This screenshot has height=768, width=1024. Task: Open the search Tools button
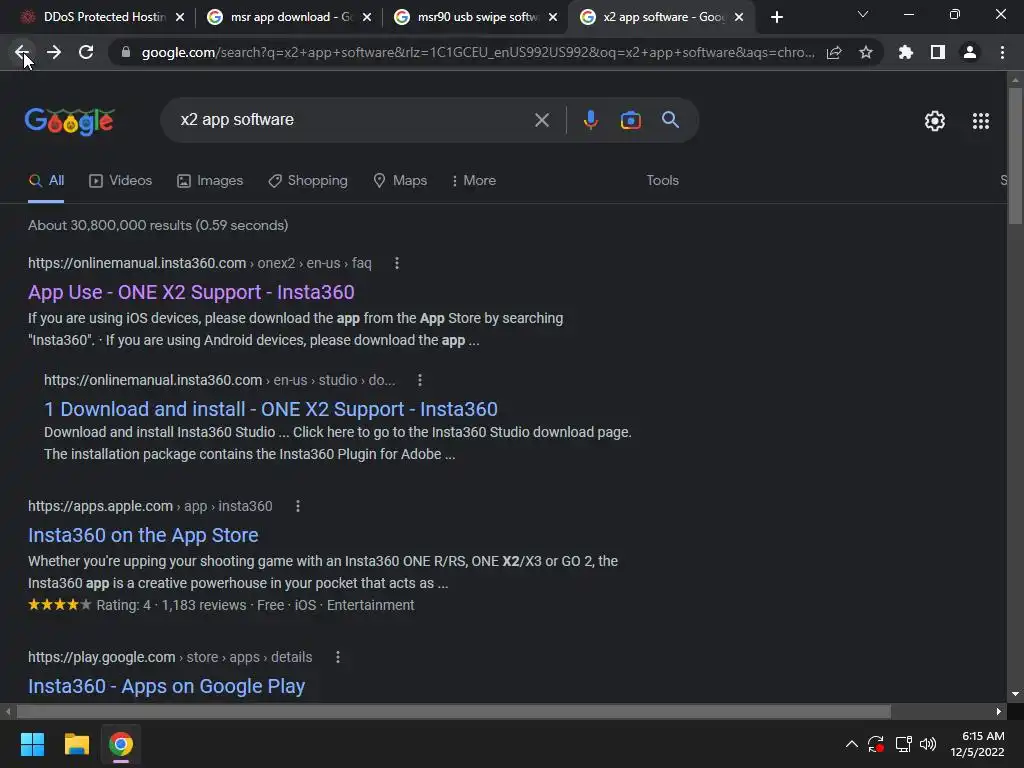point(663,180)
